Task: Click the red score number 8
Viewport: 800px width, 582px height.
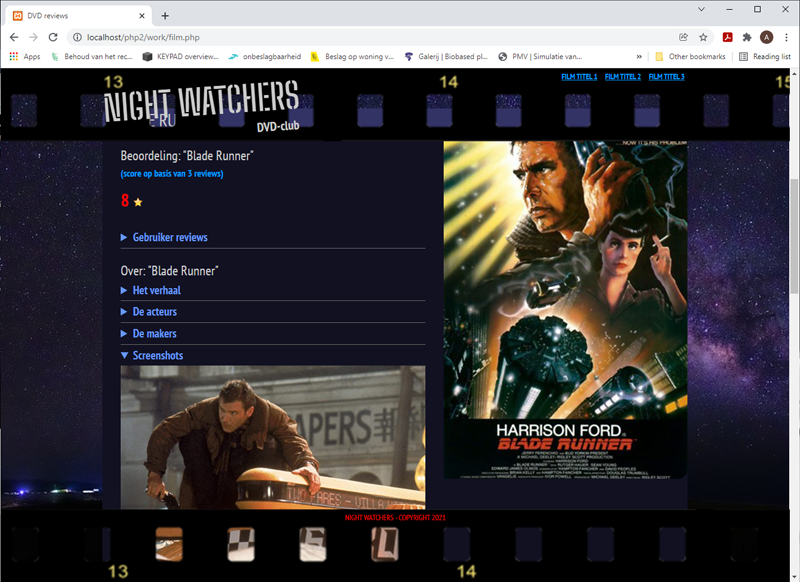Action: [125, 200]
